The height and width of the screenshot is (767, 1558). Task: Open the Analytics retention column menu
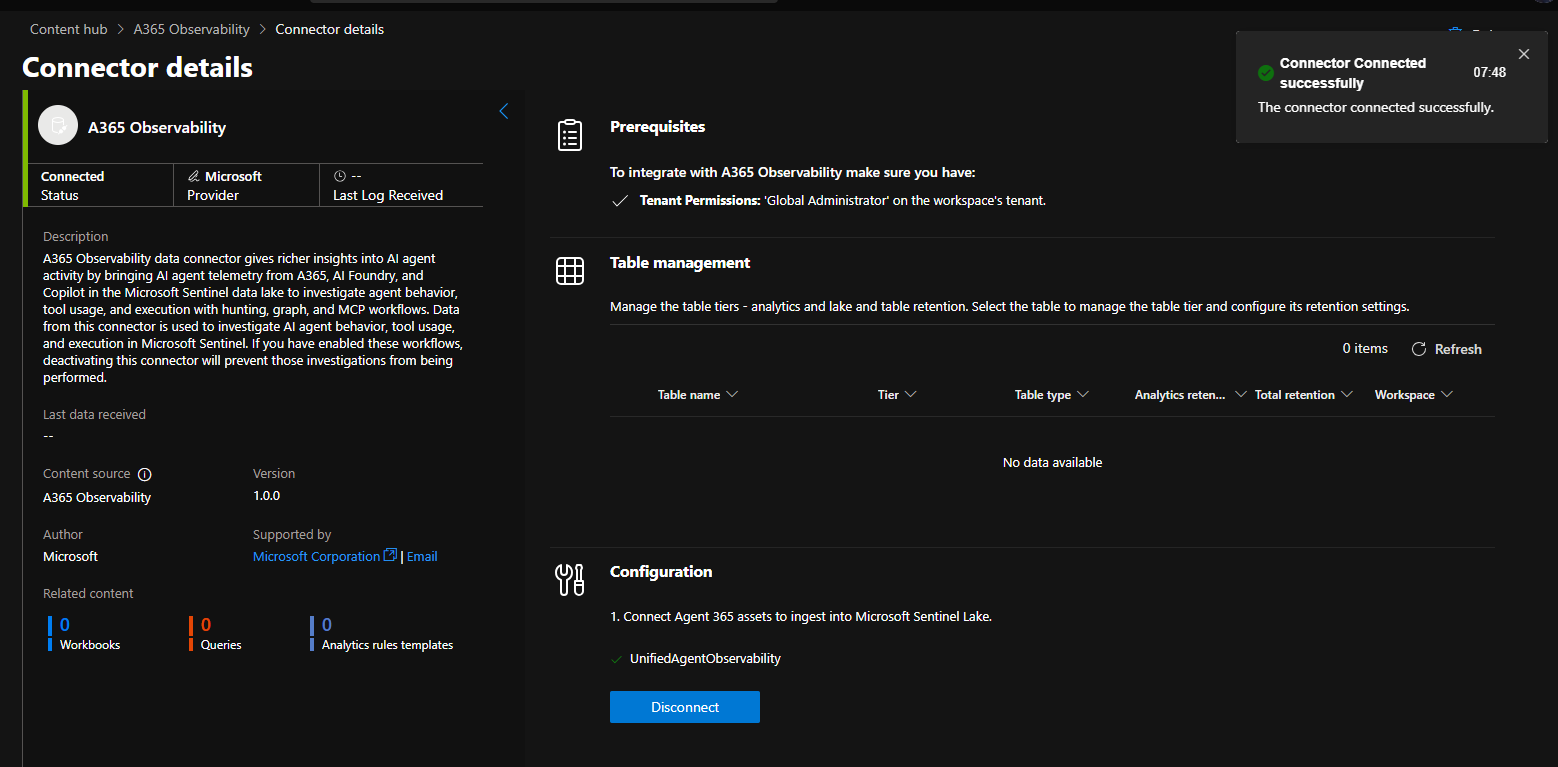tap(1241, 394)
